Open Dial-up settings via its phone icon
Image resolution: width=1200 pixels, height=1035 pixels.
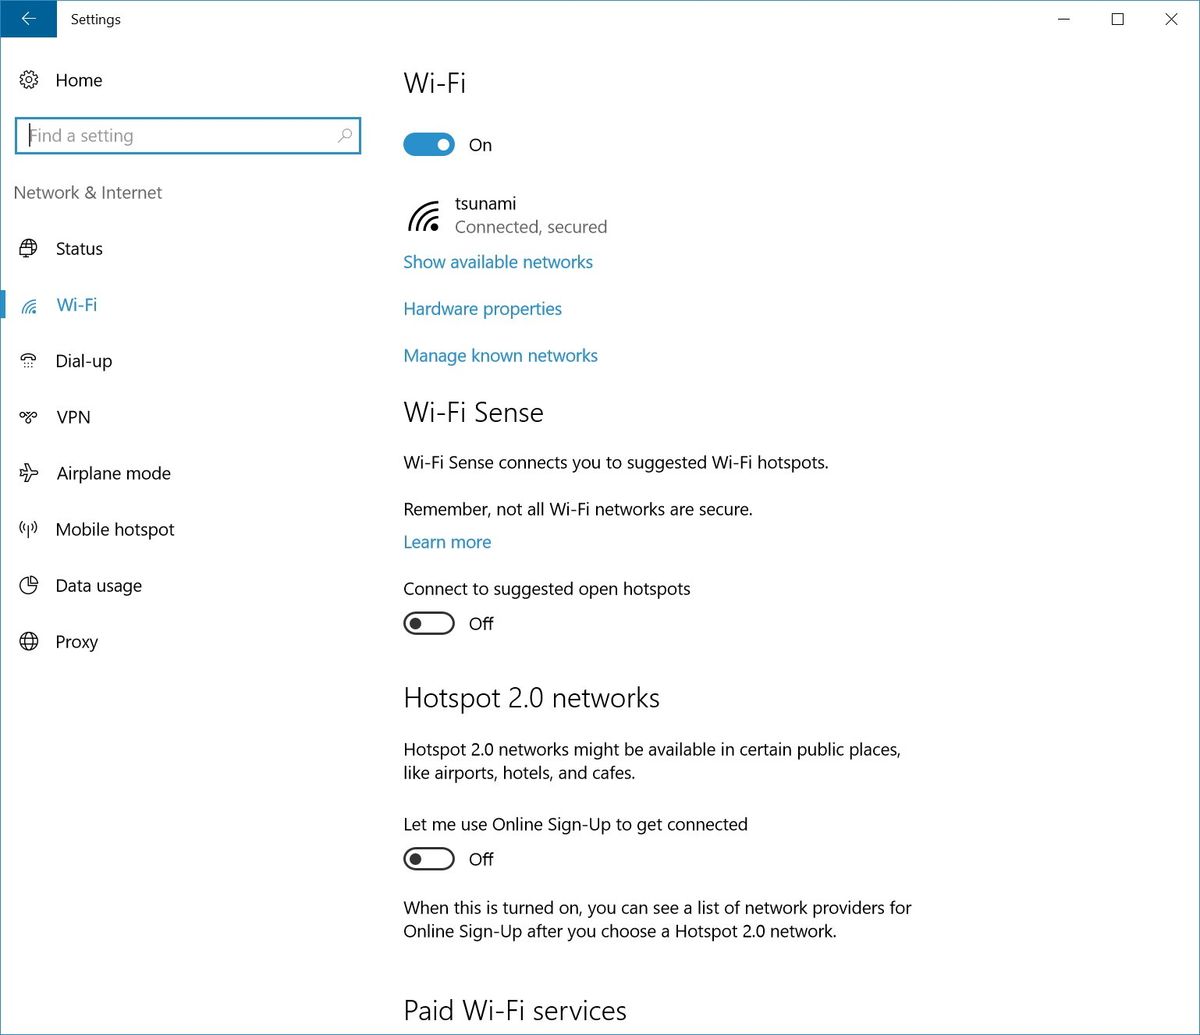pyautogui.click(x=30, y=361)
